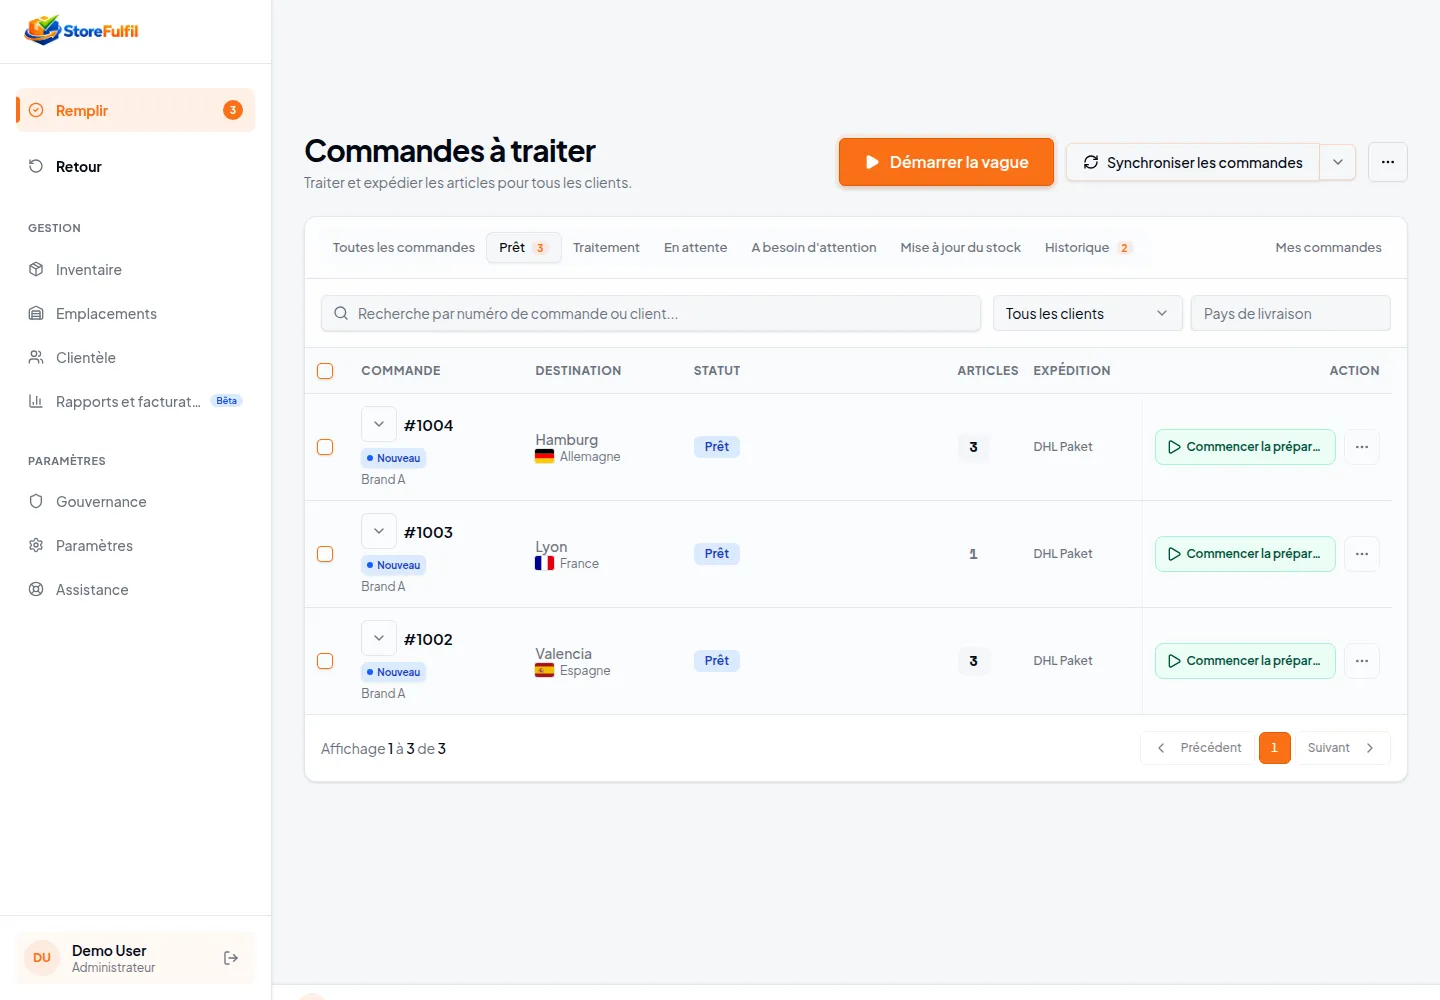
Task: Open row actions menu for order #1003
Action: (x=1362, y=554)
